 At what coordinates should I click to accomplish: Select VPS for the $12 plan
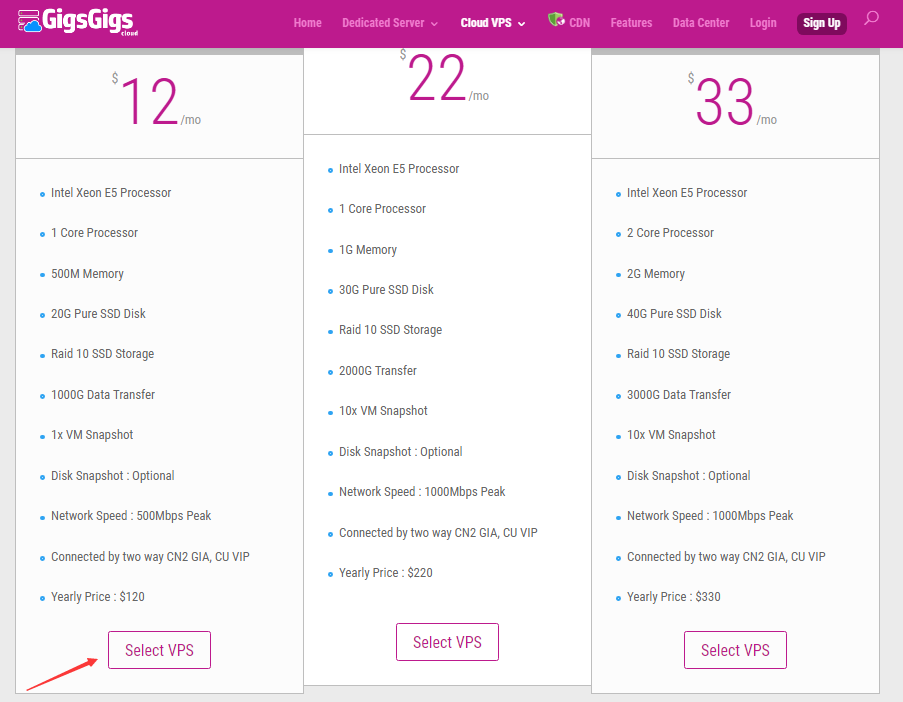click(x=159, y=650)
